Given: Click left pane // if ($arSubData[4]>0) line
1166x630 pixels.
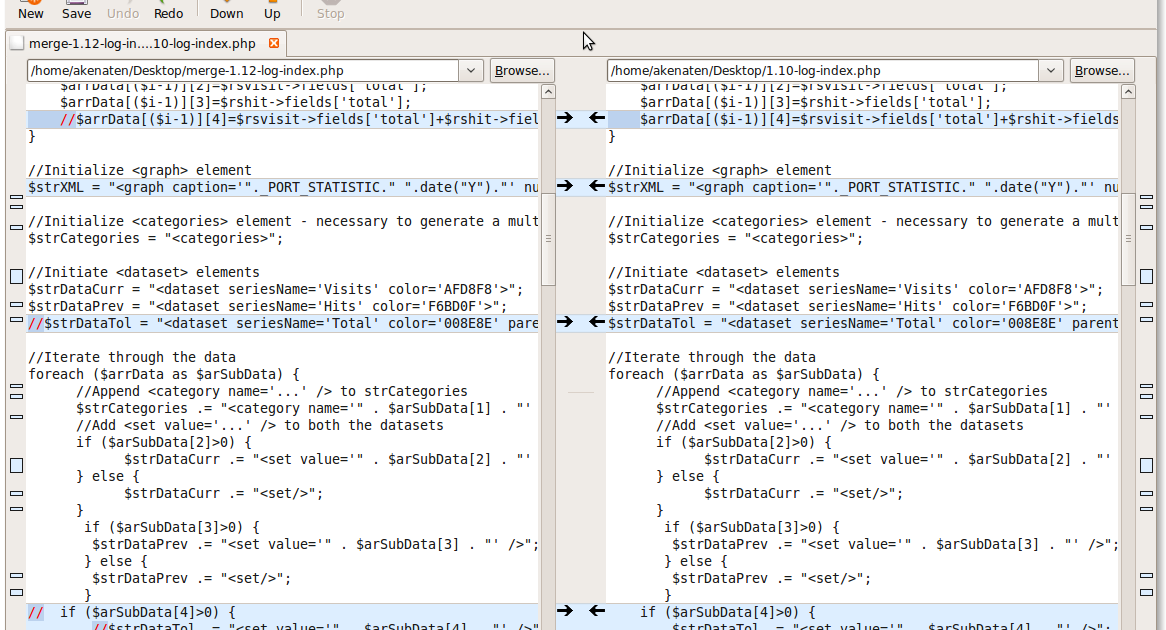Looking at the screenshot, I should click(x=283, y=612).
